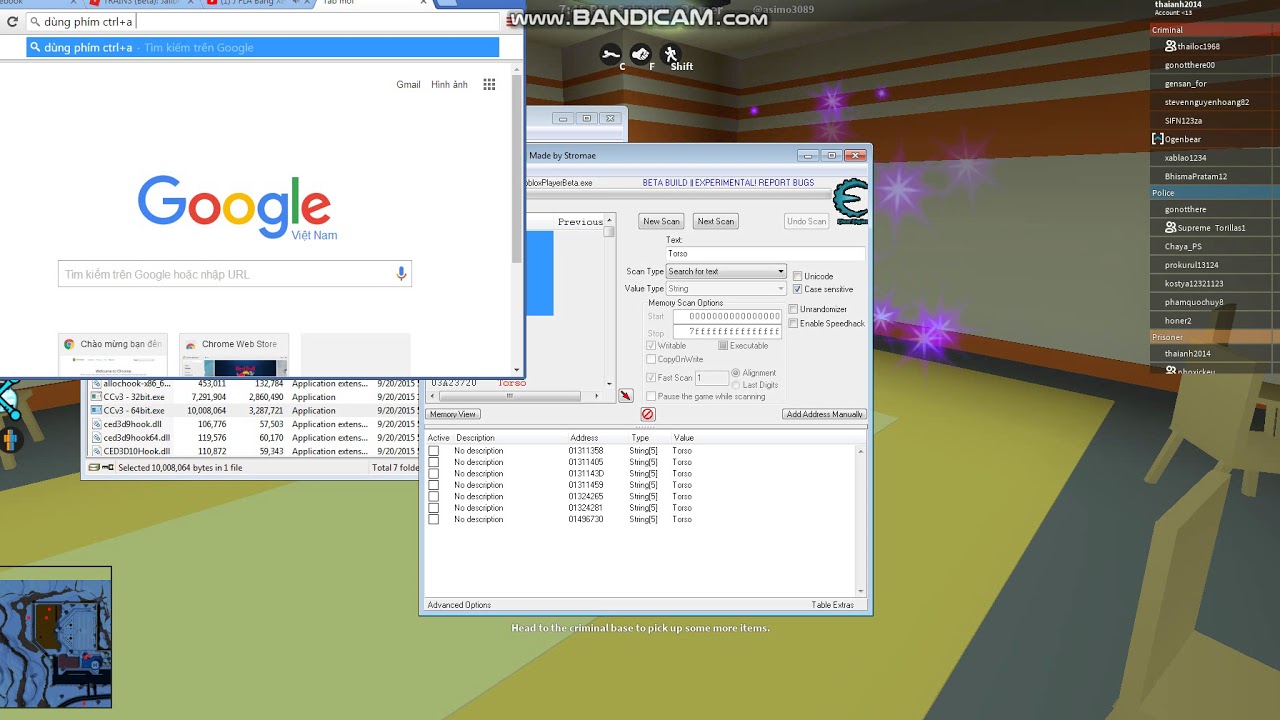Click the Value column header
The width and height of the screenshot is (1280, 720).
[x=684, y=438]
